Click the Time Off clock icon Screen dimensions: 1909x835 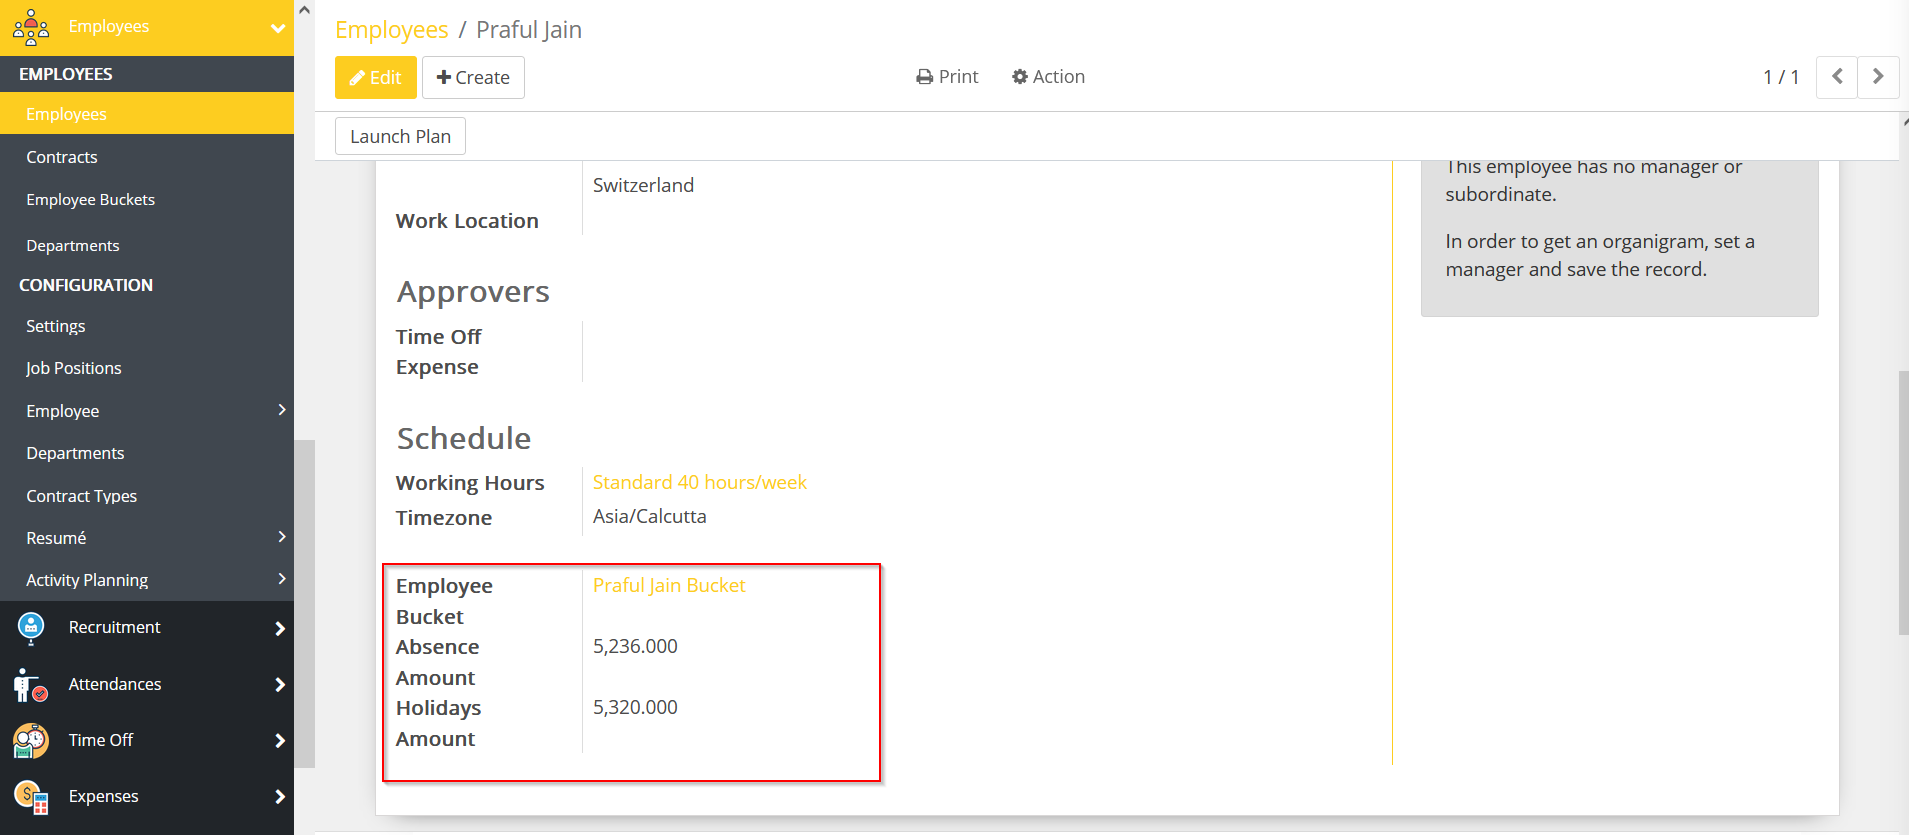[31, 741]
